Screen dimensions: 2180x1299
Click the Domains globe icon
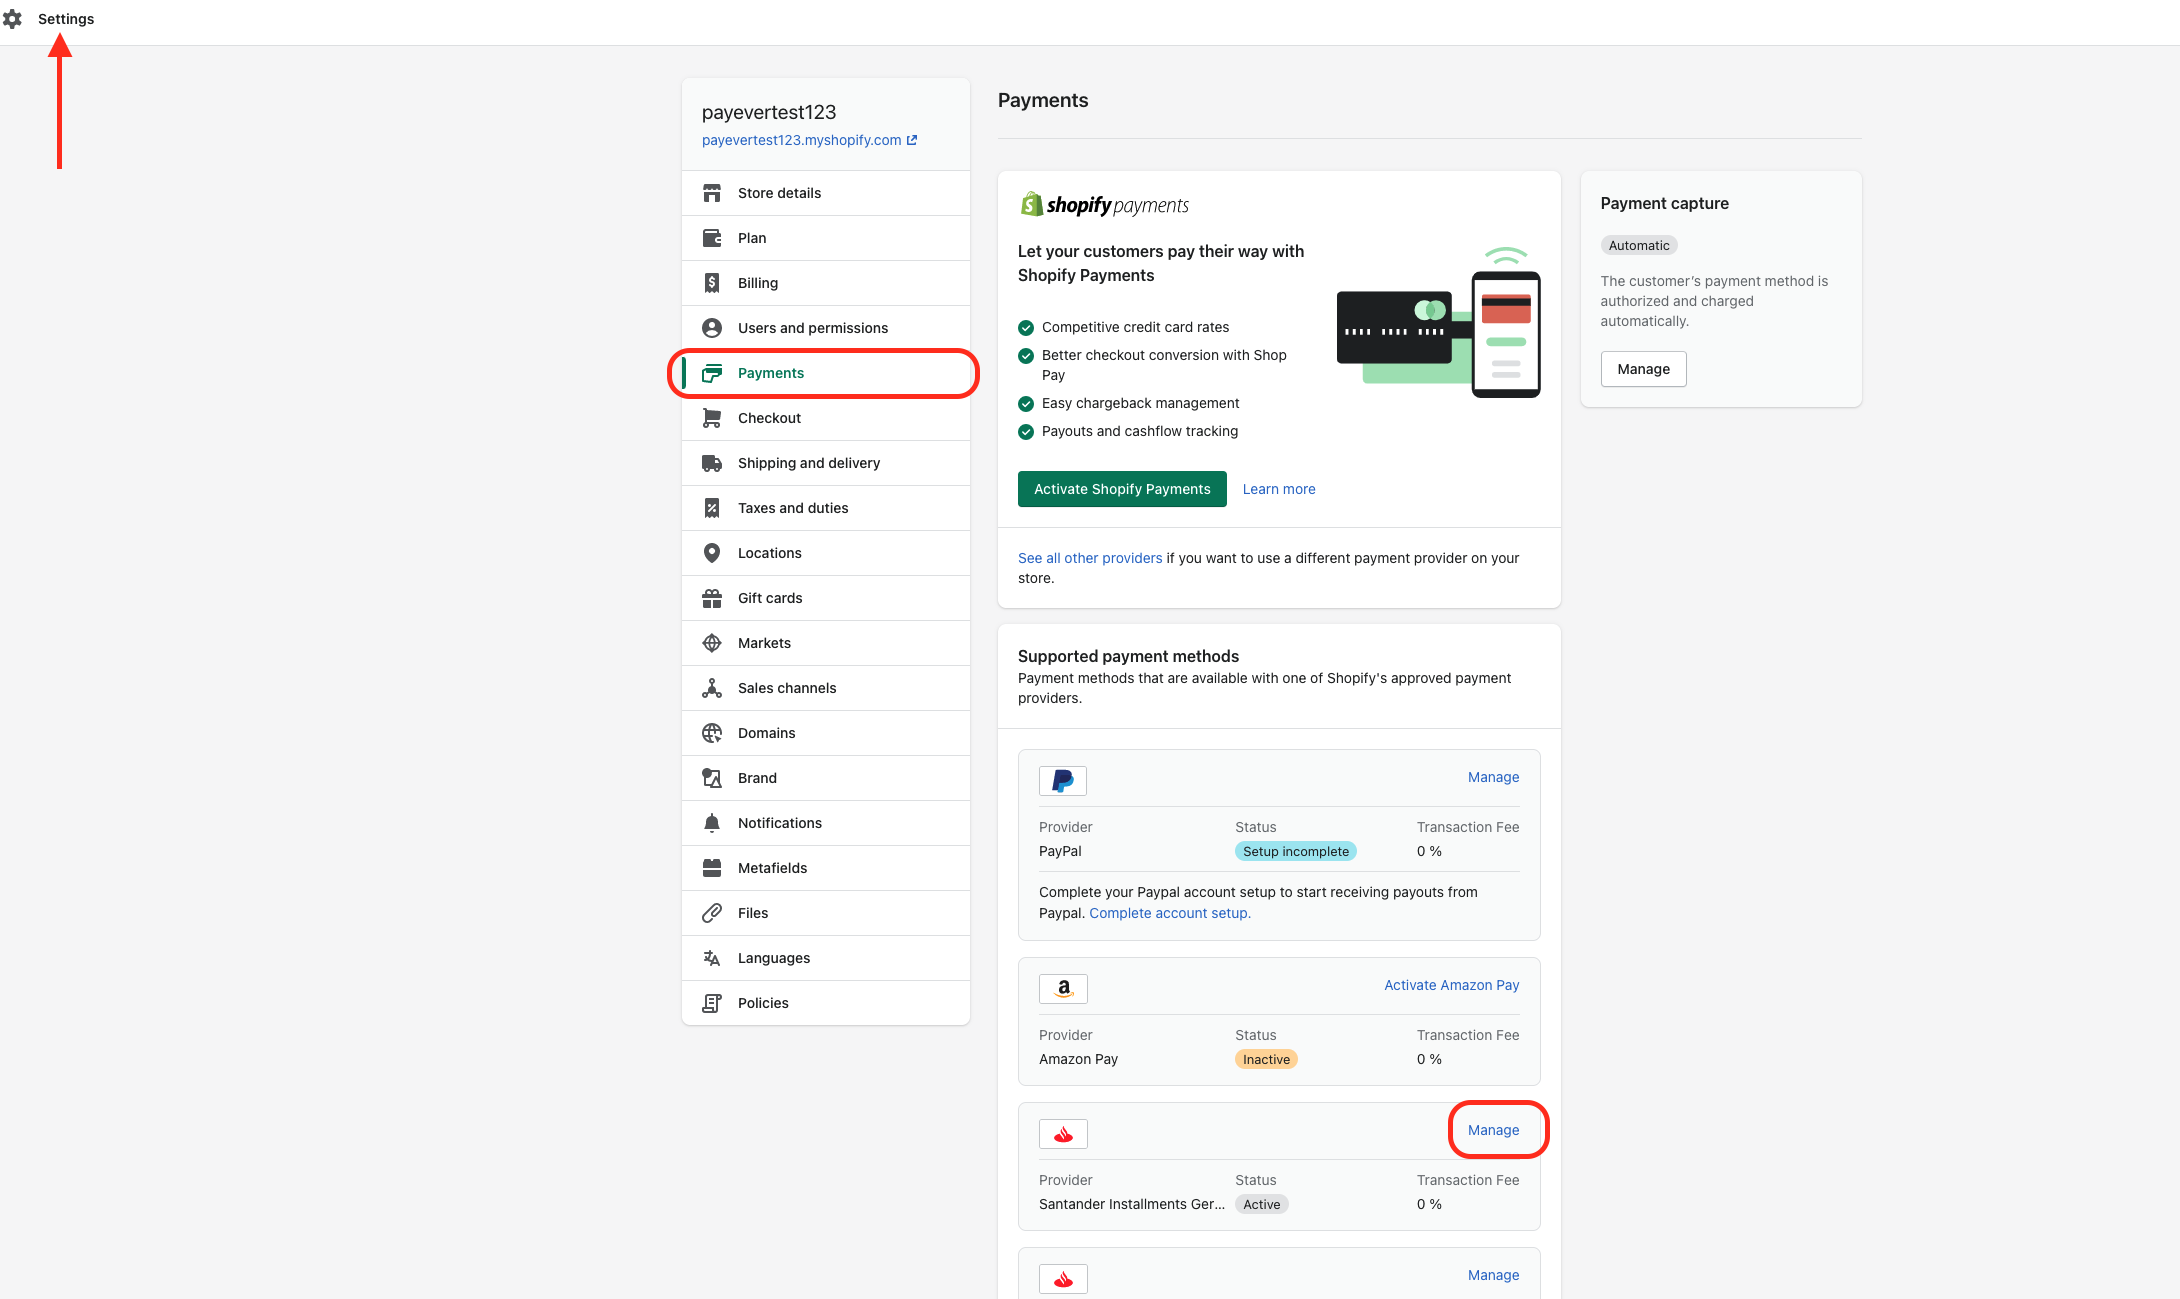pyautogui.click(x=712, y=733)
